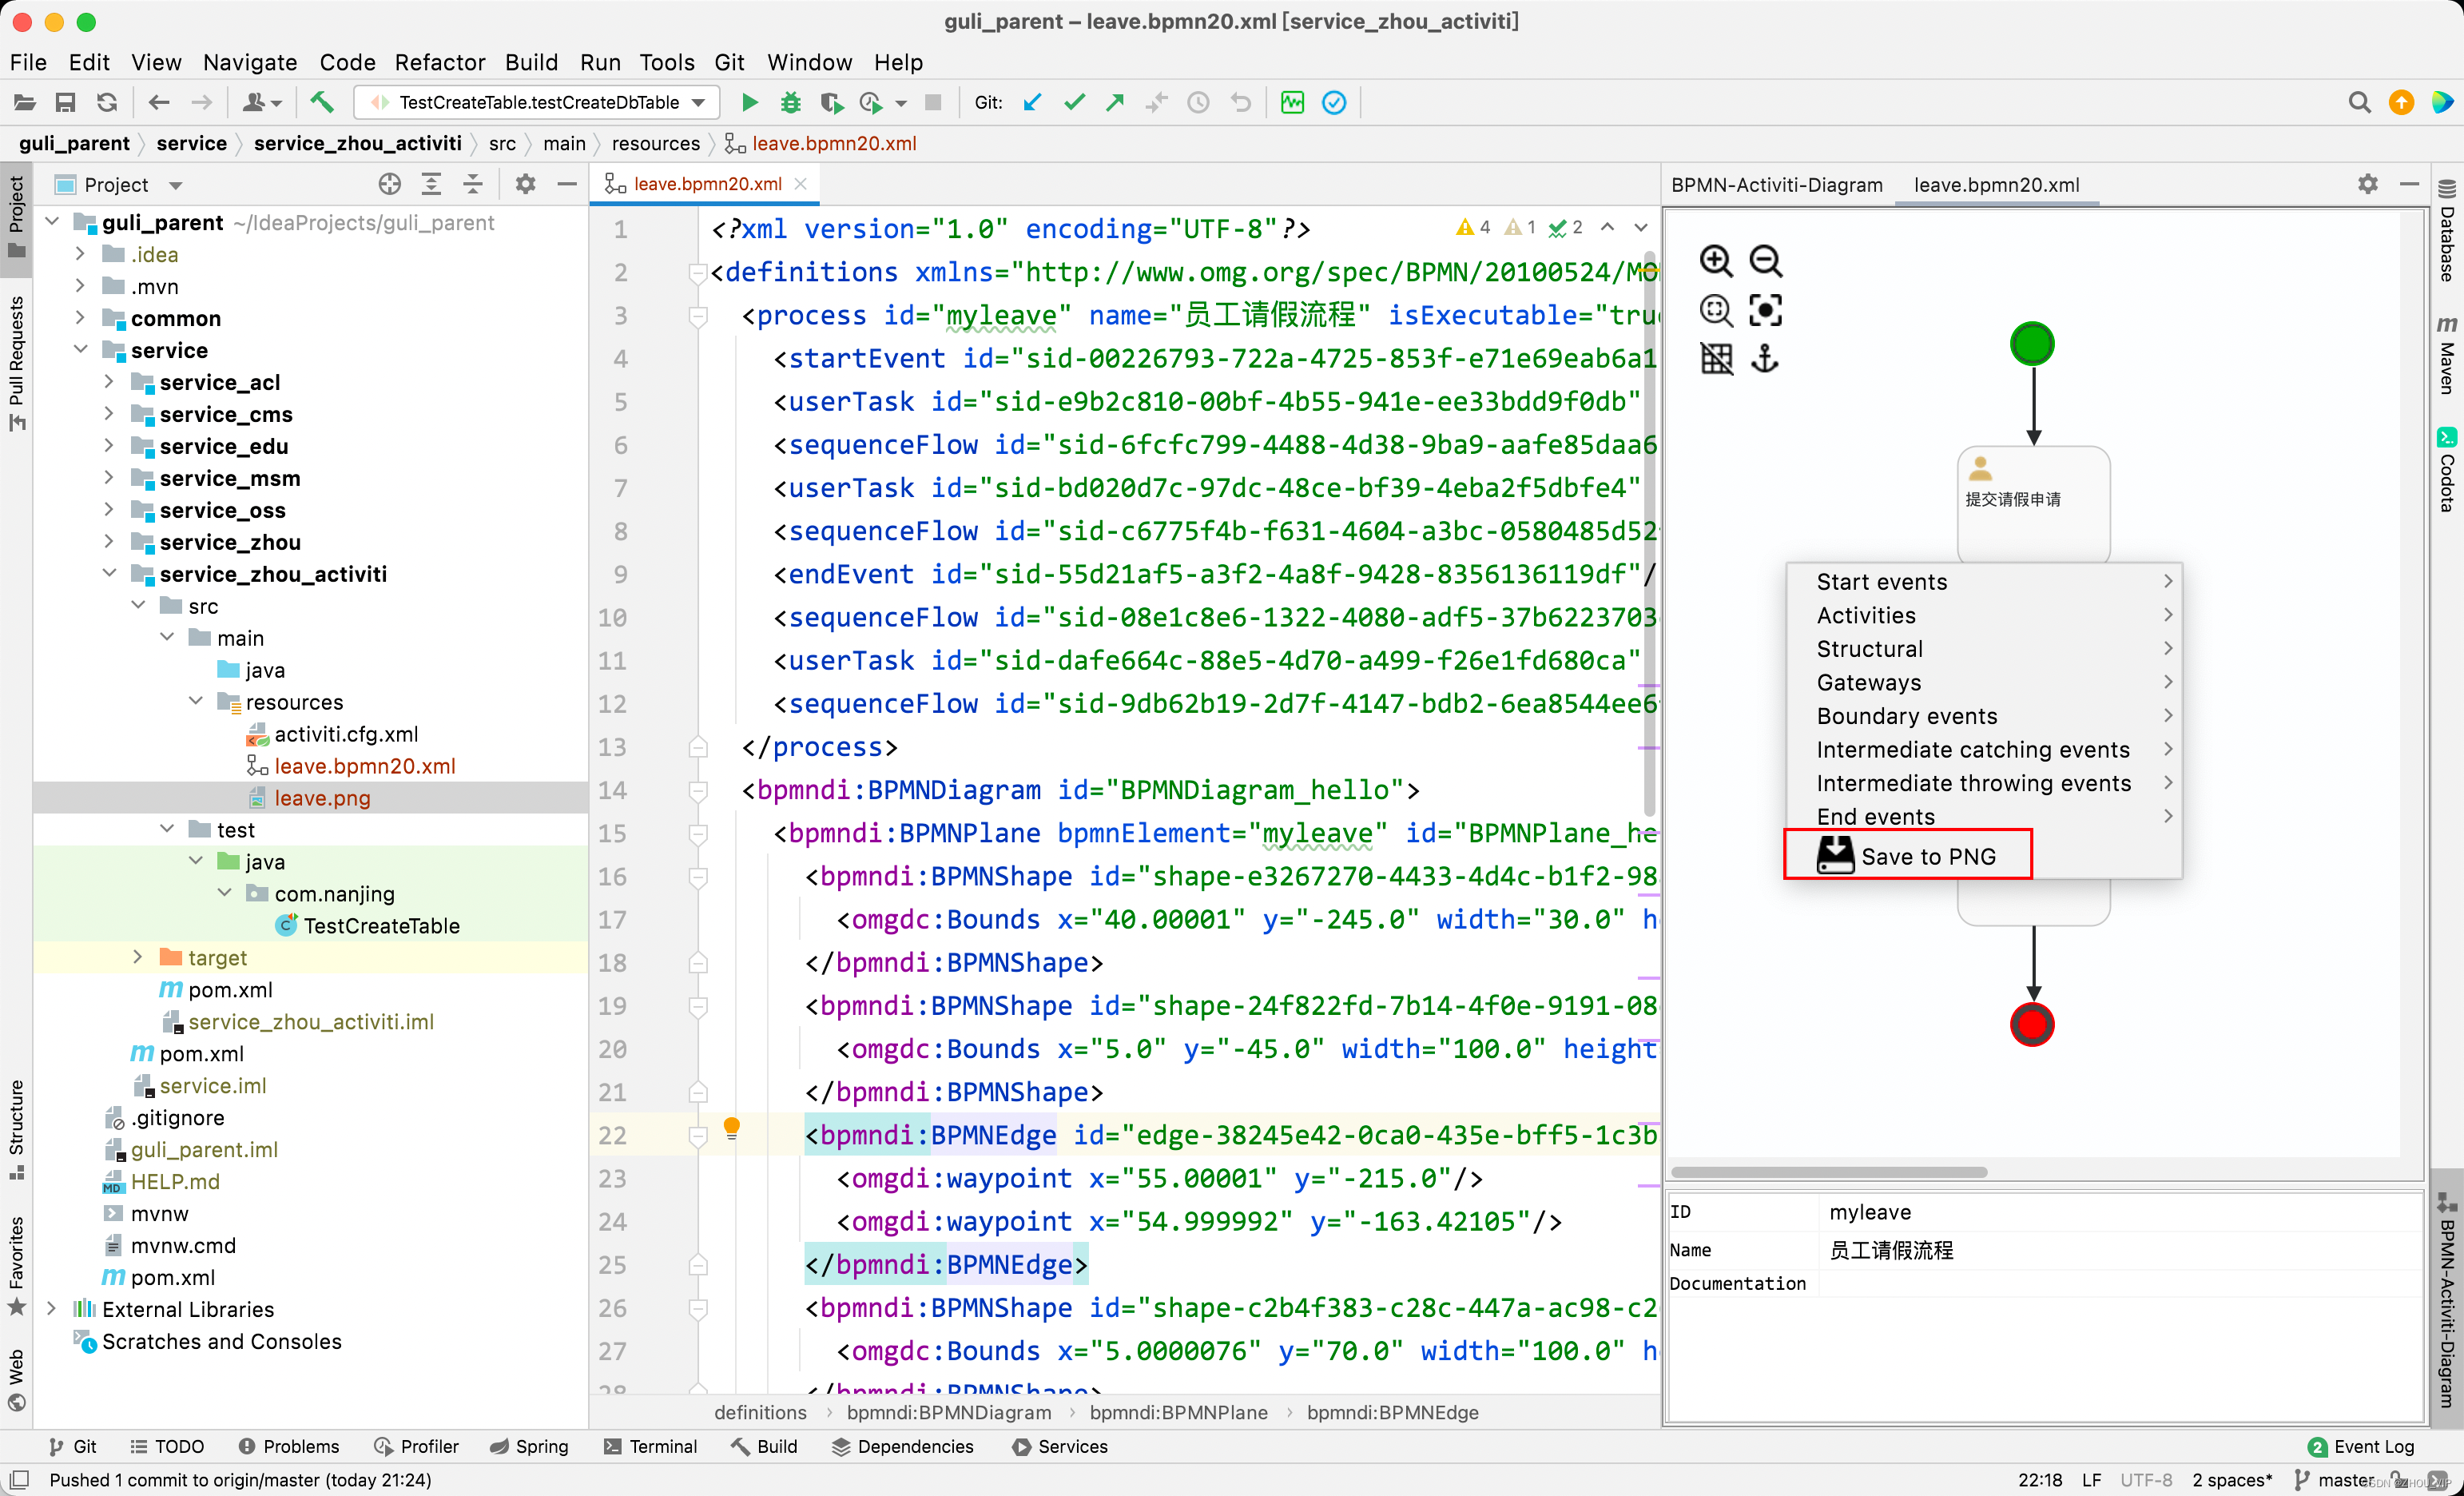This screenshot has height=1496, width=2464.
Task: Toggle the anchor icon in diagram toolbar
Action: click(1765, 358)
